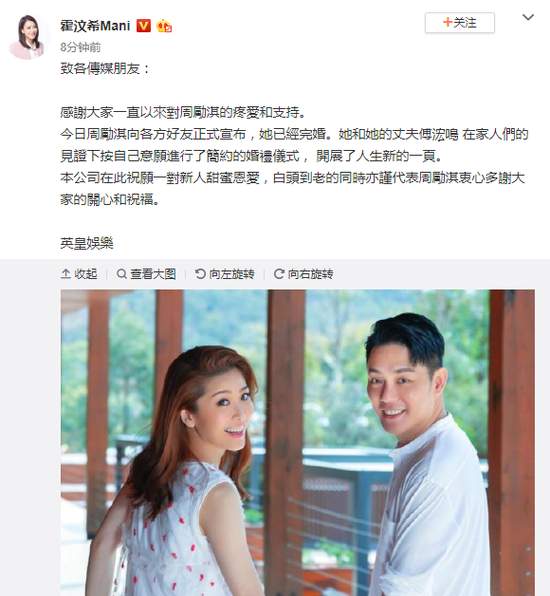Click the expanded couple photo
This screenshot has height=596, width=550.
tap(298, 443)
